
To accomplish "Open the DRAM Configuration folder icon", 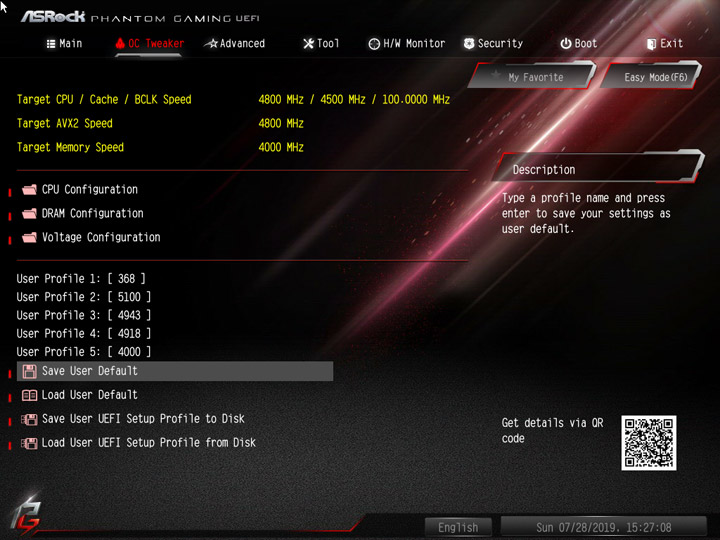I will (x=29, y=214).
